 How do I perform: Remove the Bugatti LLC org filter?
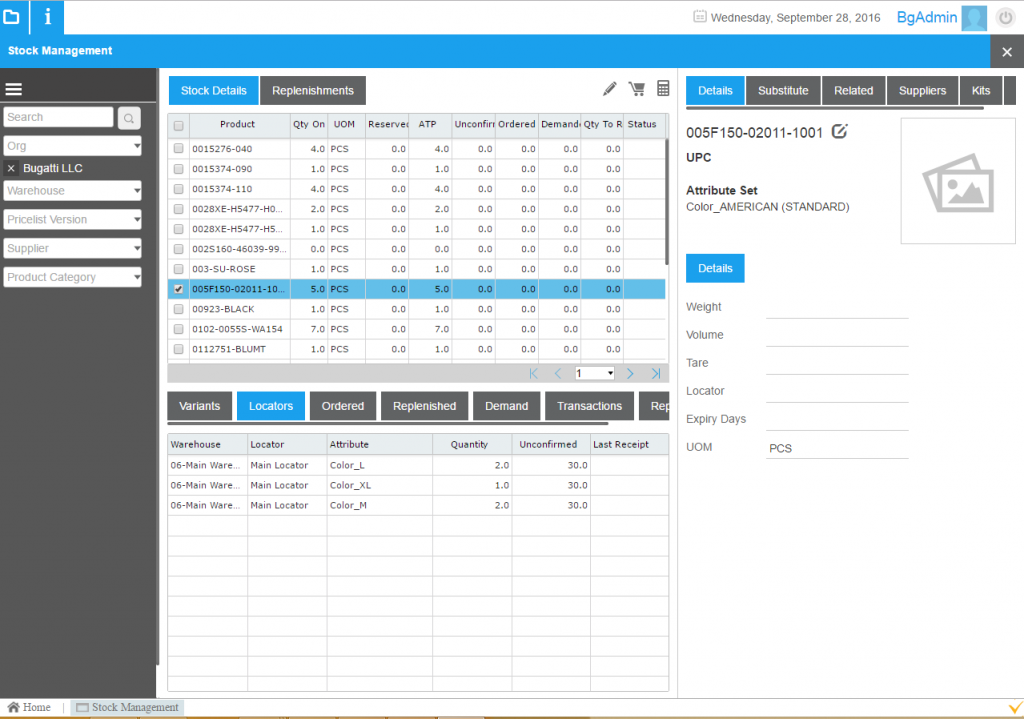click(11, 168)
